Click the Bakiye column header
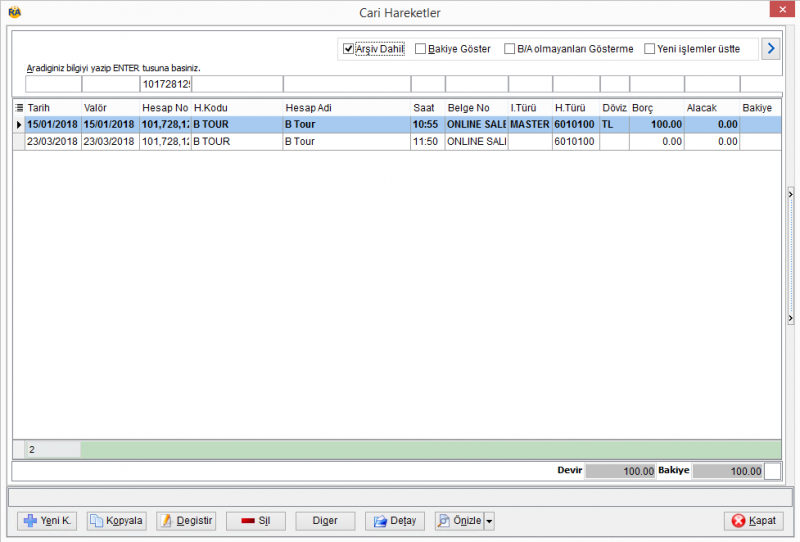The image size is (800, 542). [x=761, y=108]
